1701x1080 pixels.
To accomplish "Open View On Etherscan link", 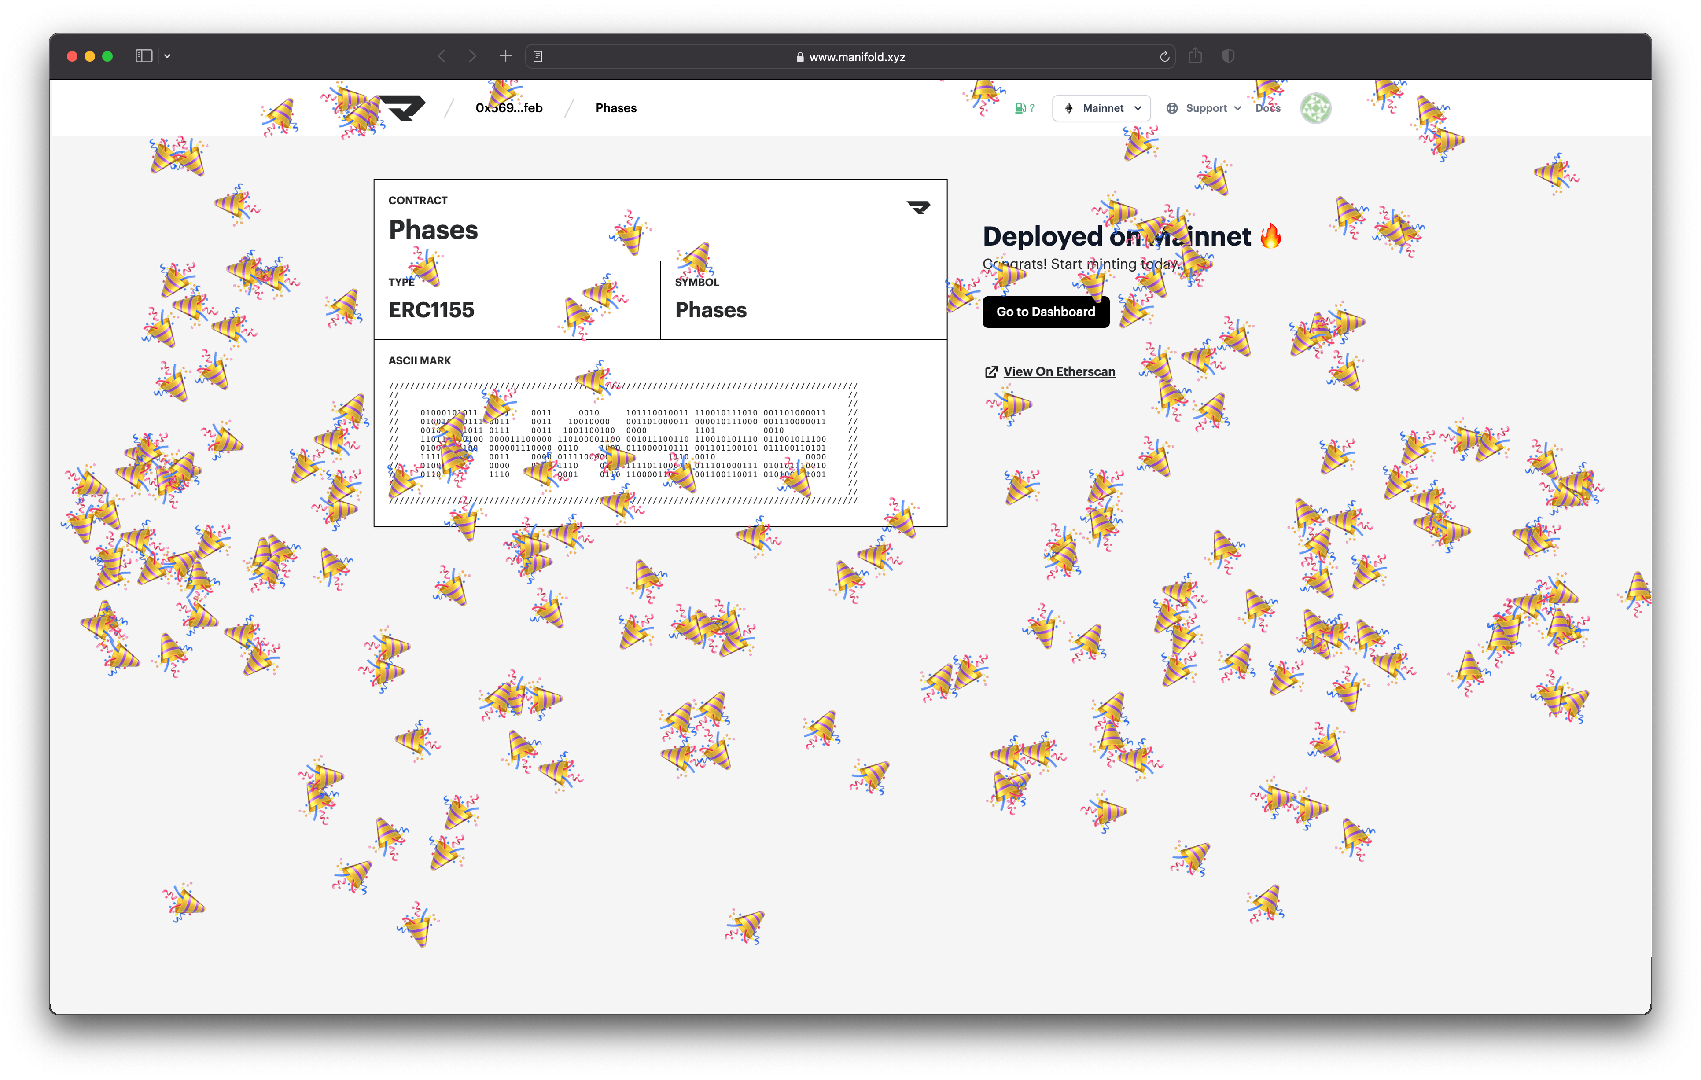I will (x=1059, y=372).
